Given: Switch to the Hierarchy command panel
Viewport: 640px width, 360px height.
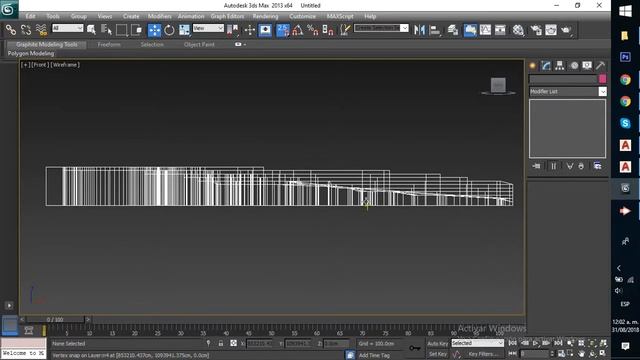Looking at the screenshot, I should tap(560, 66).
